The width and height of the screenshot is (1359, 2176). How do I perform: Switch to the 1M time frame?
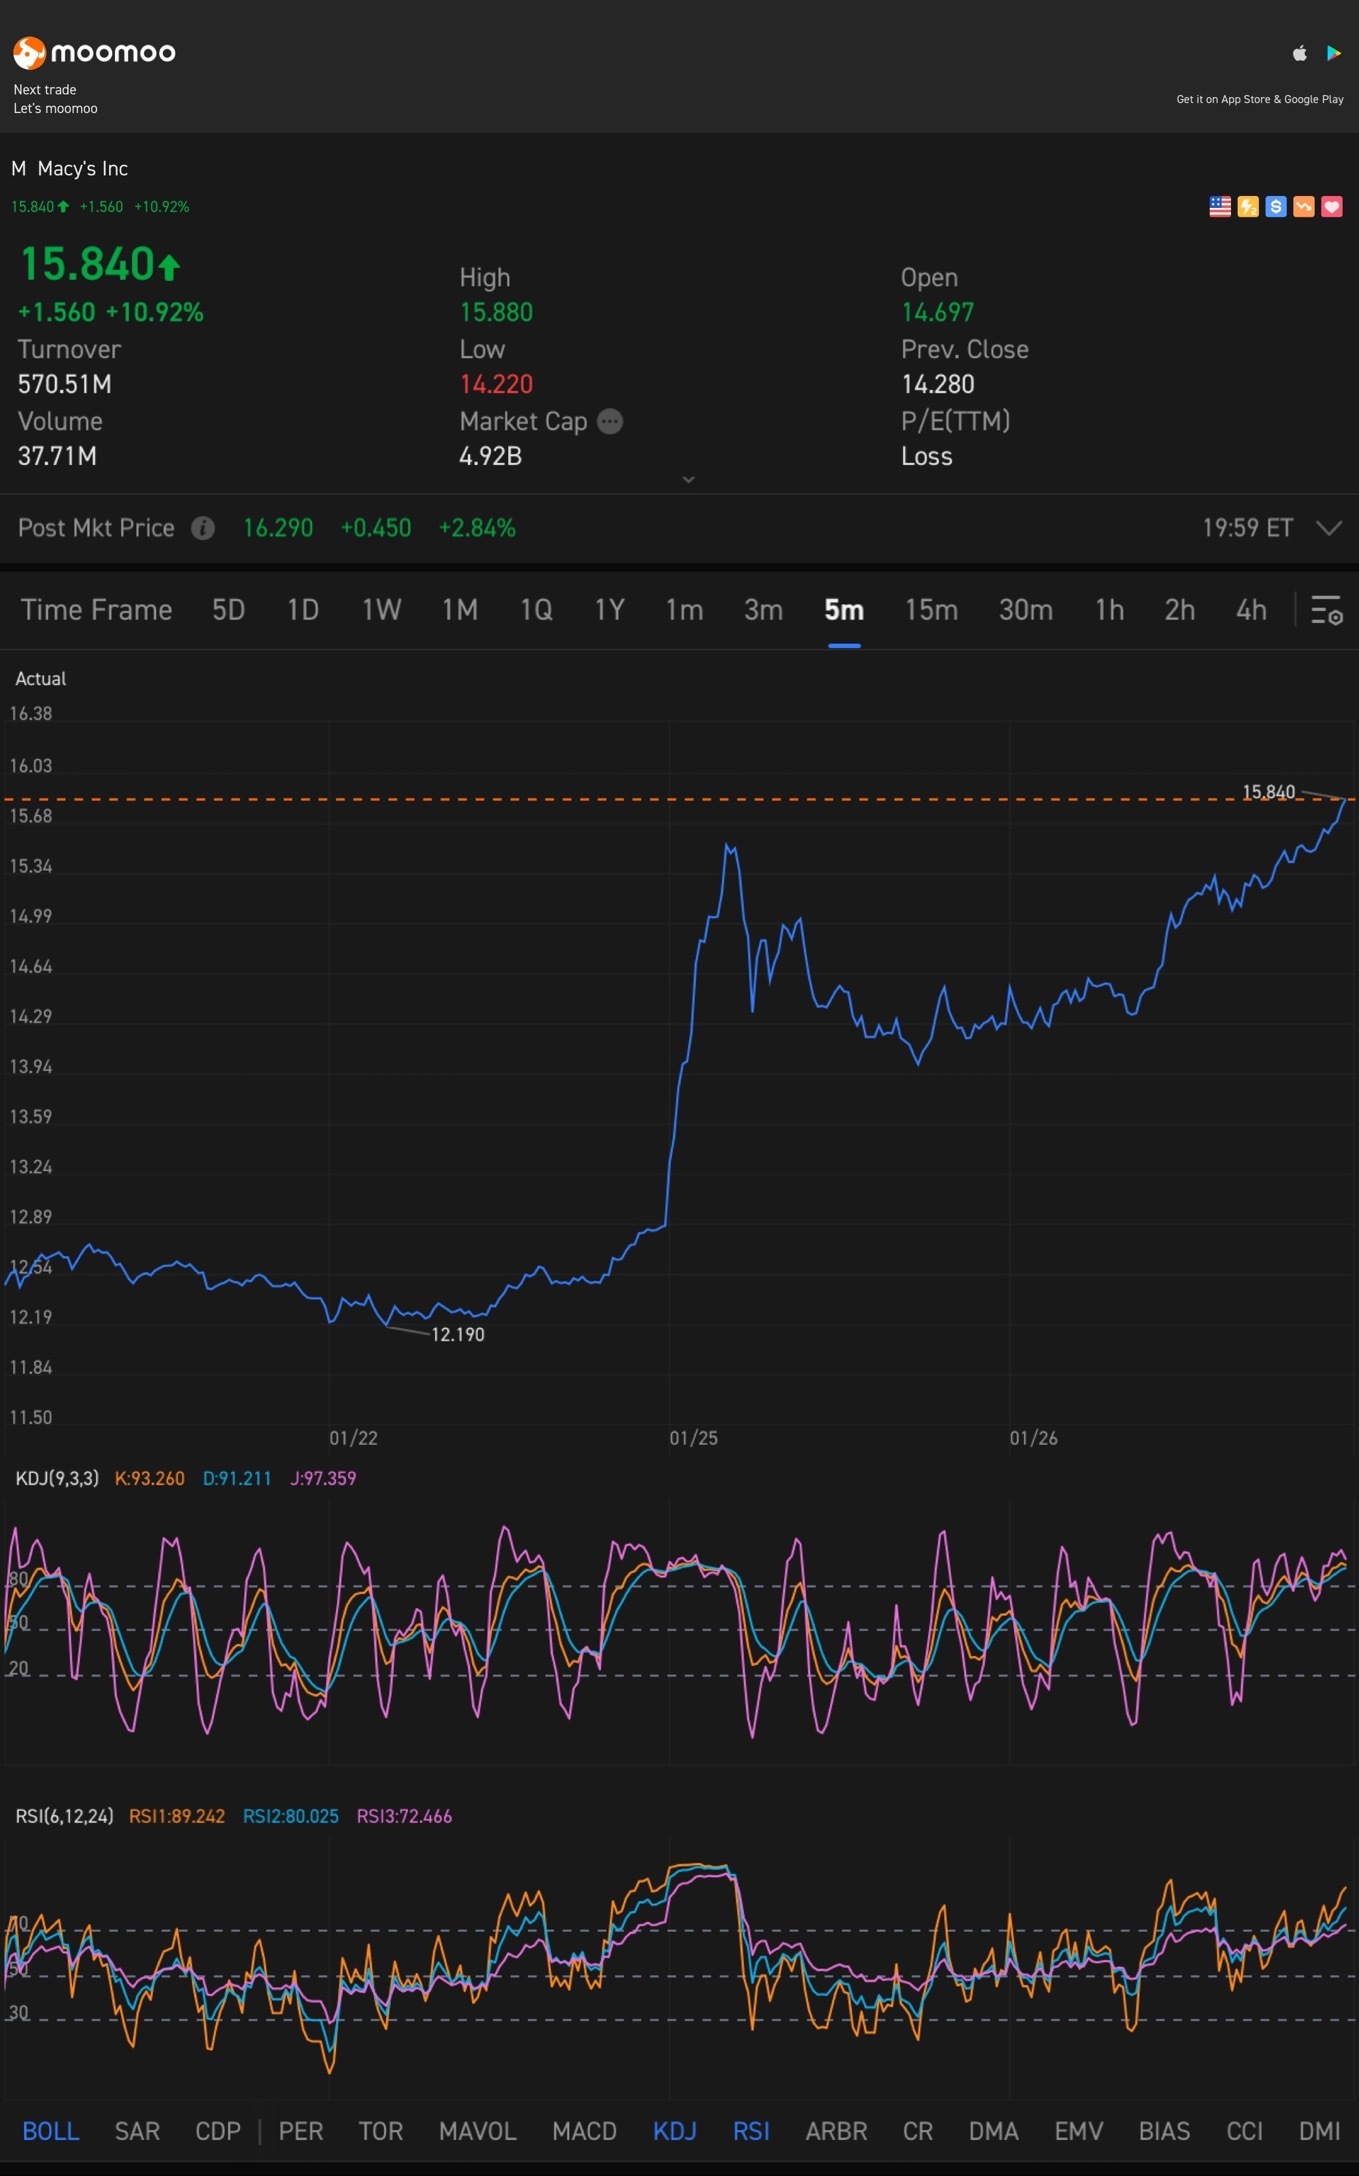coord(460,610)
